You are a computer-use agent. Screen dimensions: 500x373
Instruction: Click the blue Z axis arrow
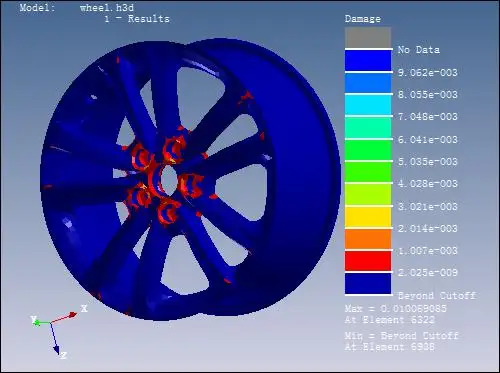tap(55, 339)
